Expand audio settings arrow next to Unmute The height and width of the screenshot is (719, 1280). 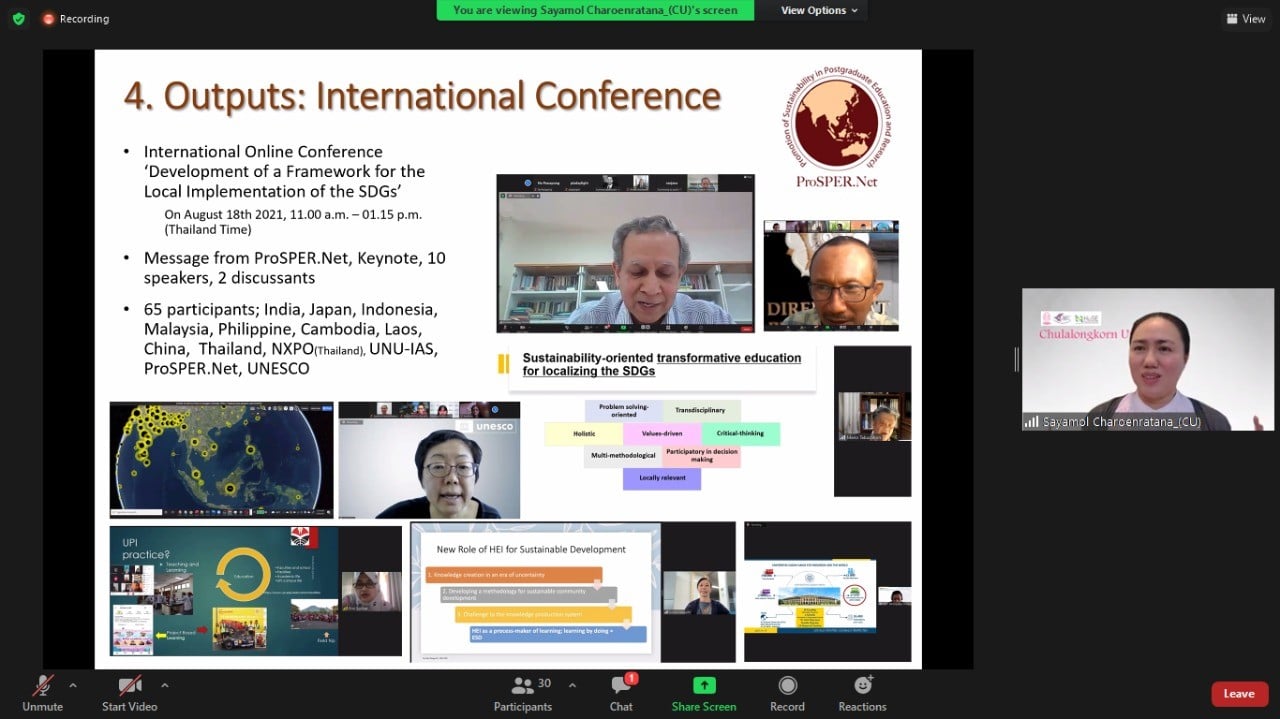[x=73, y=686]
